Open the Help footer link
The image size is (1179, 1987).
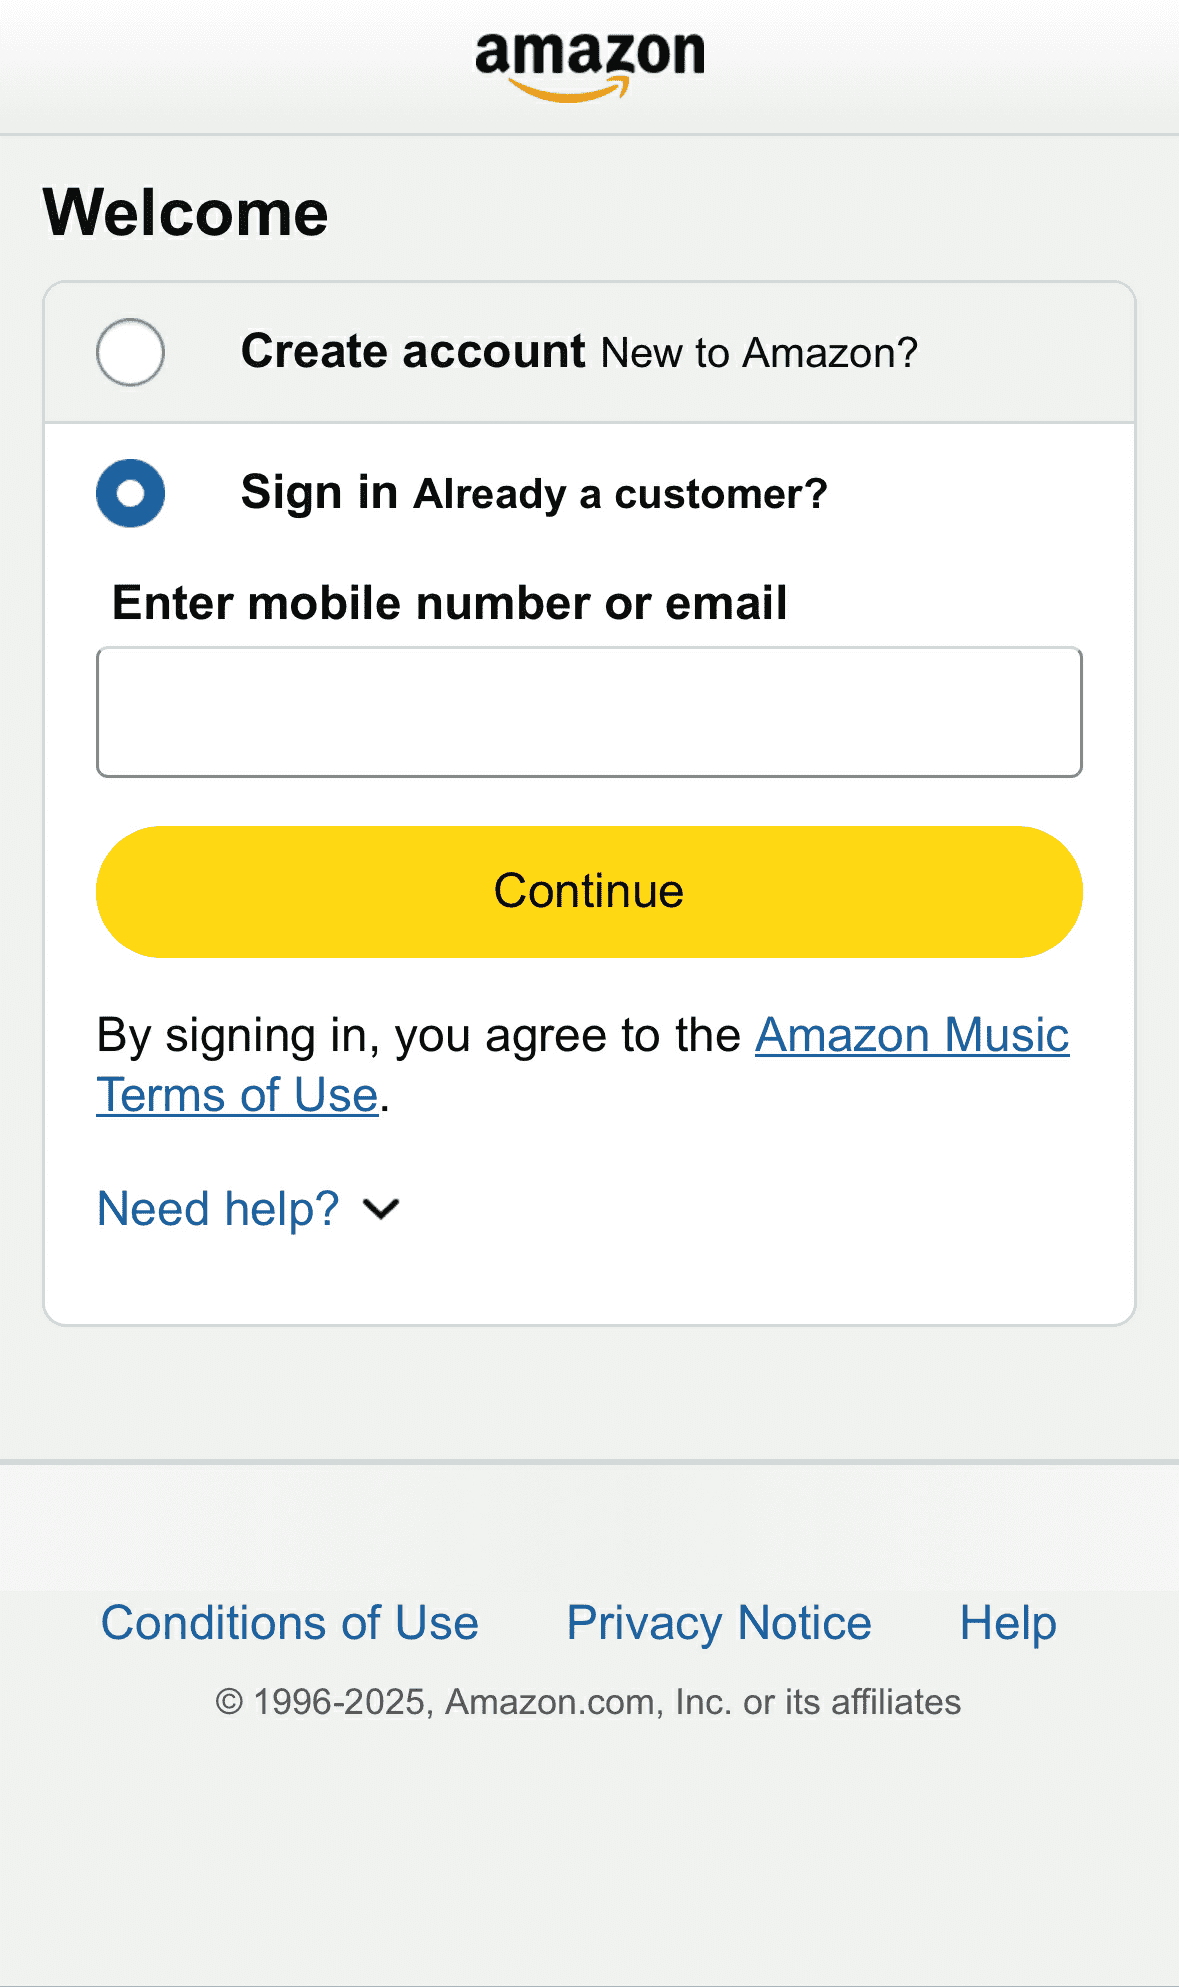pos(1007,1623)
